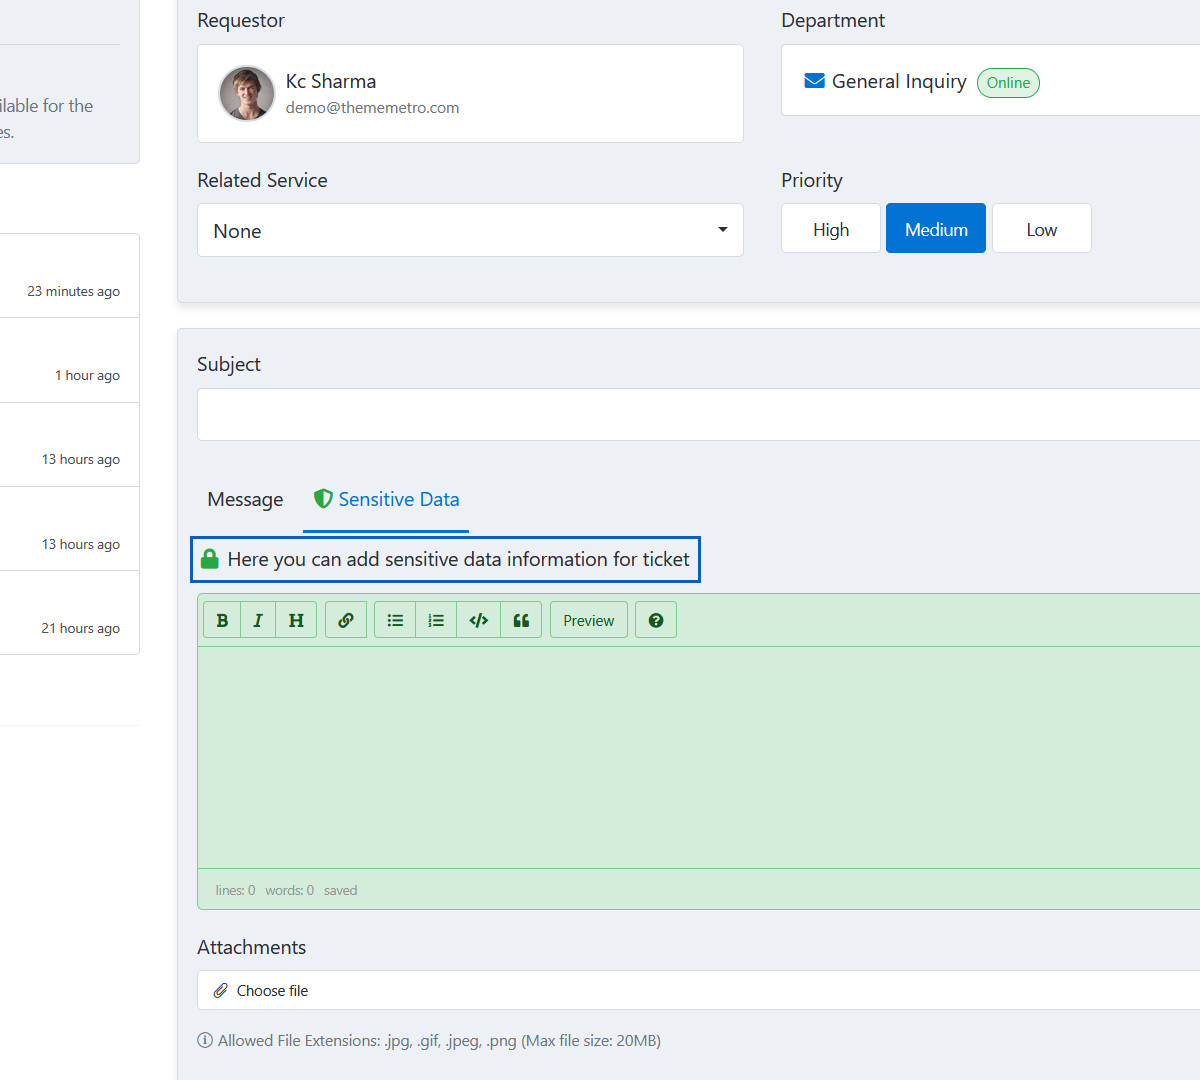Open the Related Service dropdown
1200x1080 pixels.
pos(470,231)
